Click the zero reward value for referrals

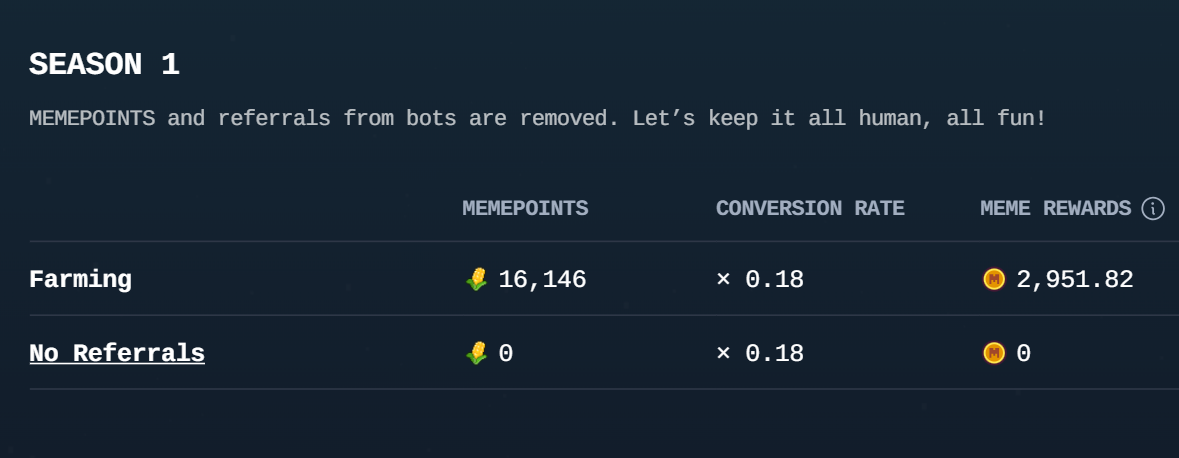click(x=1023, y=353)
